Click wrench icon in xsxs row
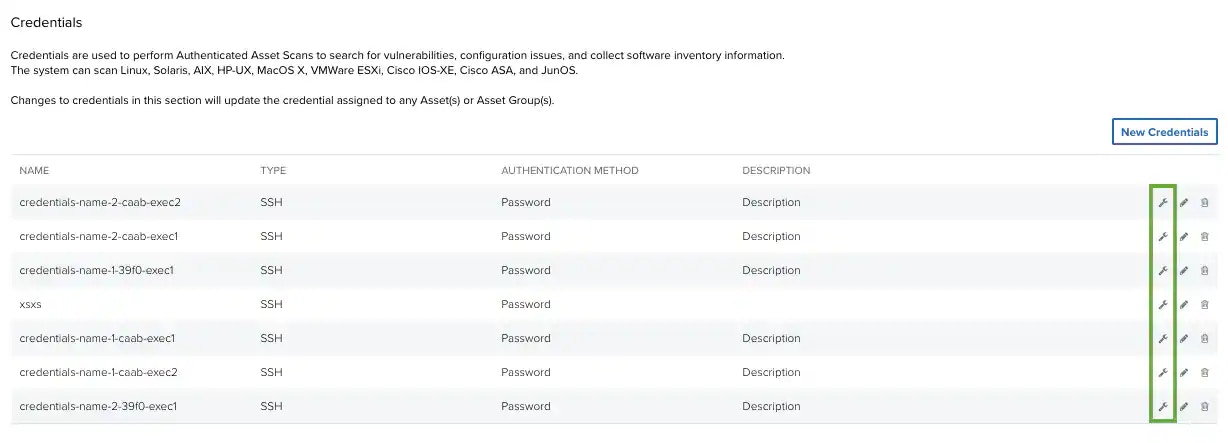The image size is (1228, 443). [1163, 305]
